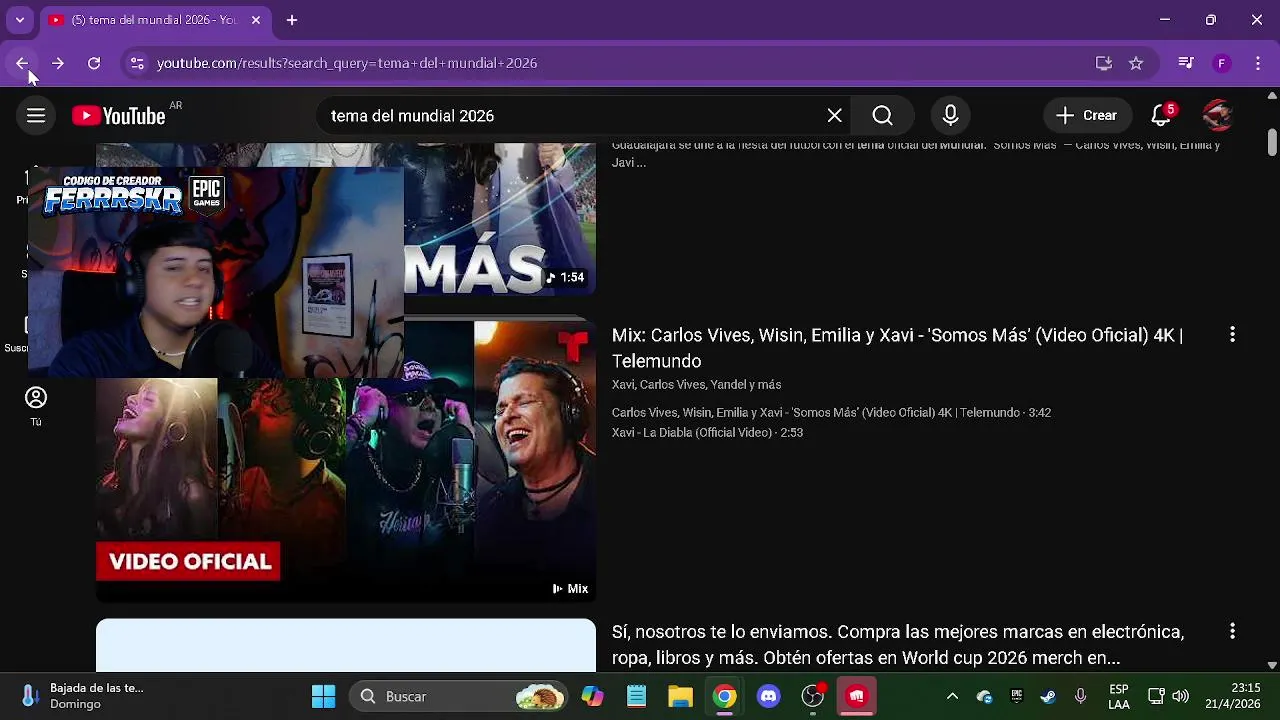
Task: Click the 'Somos Más' Telemundo 3:42 entry
Action: coord(831,413)
